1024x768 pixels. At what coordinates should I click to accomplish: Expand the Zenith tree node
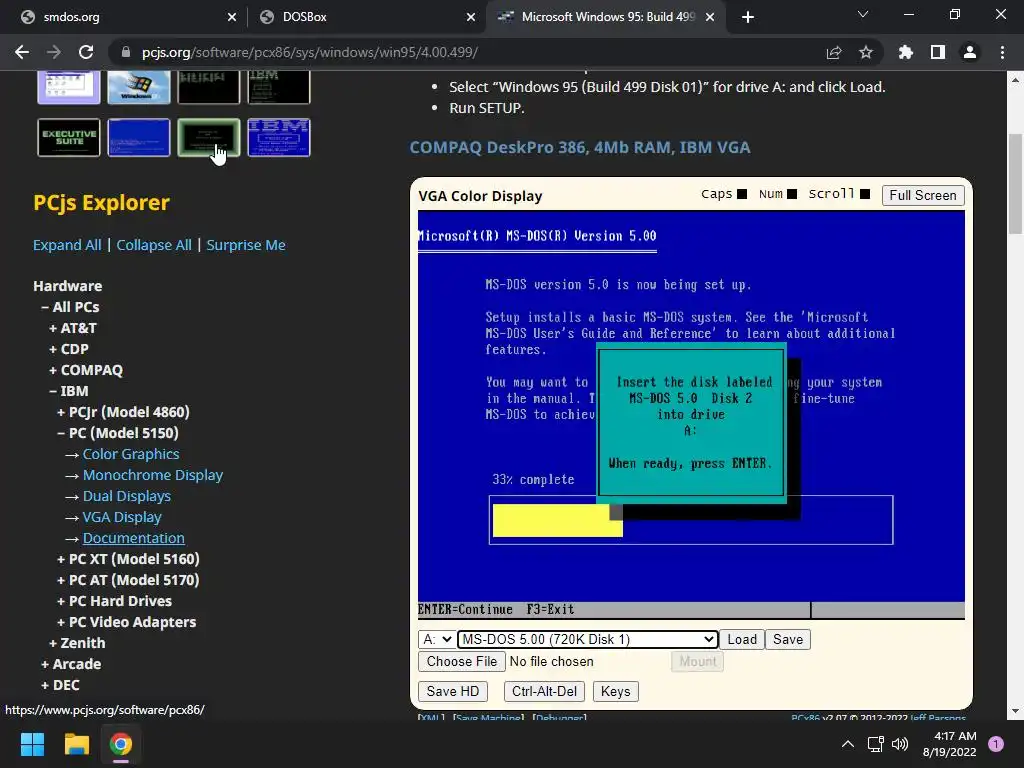[77, 643]
